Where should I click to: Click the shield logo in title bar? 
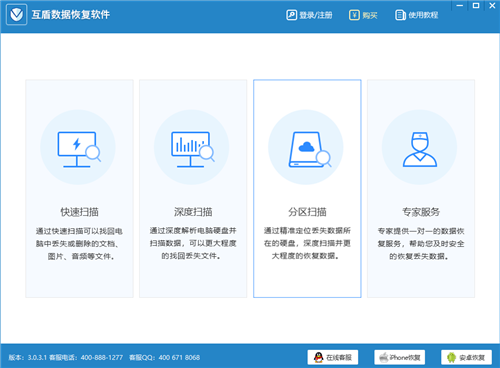pos(16,15)
